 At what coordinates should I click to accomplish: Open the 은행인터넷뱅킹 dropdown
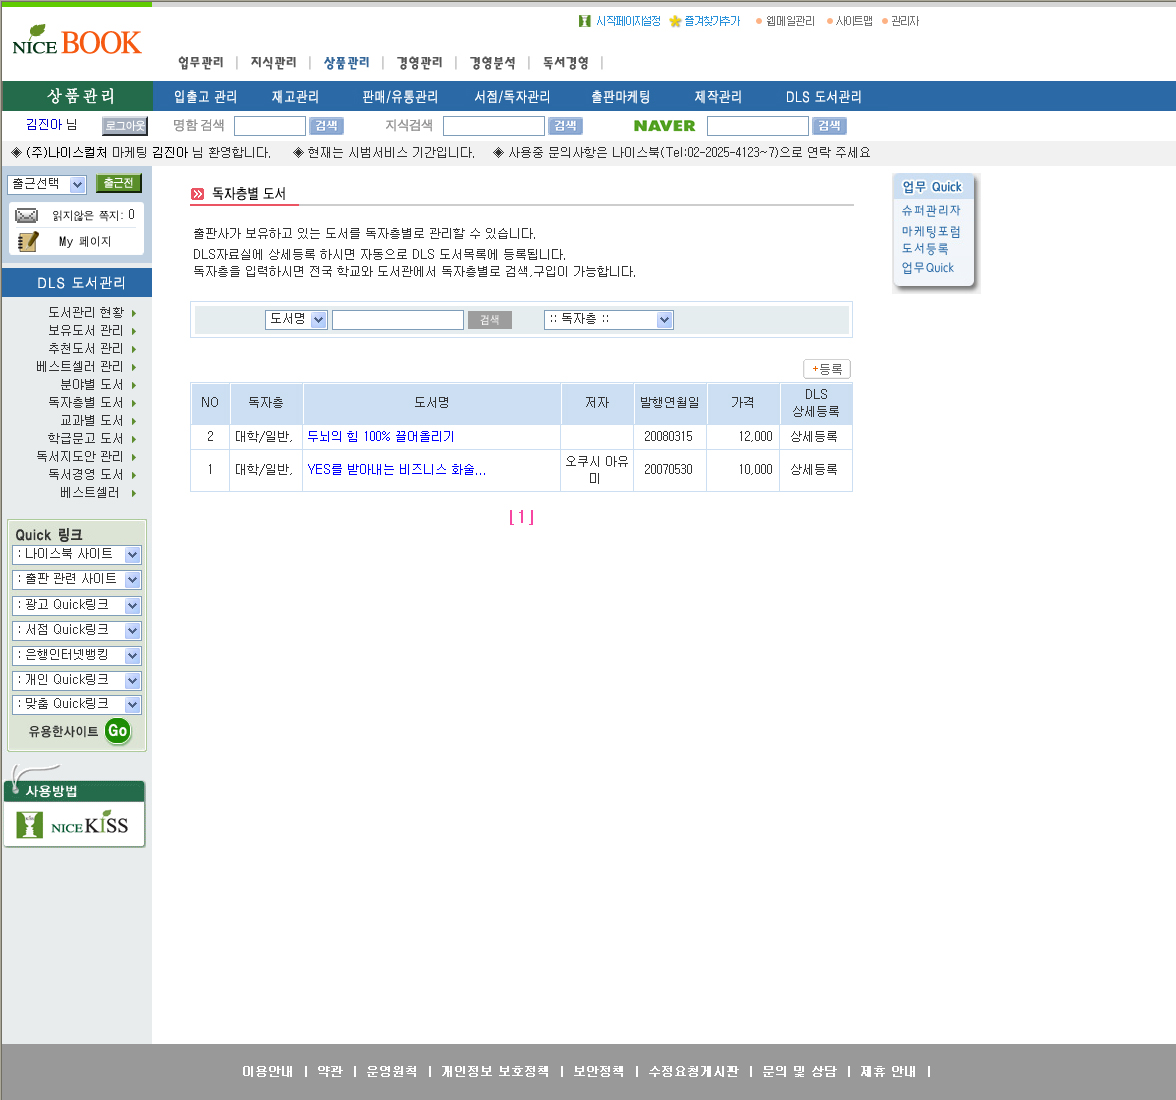[77, 655]
